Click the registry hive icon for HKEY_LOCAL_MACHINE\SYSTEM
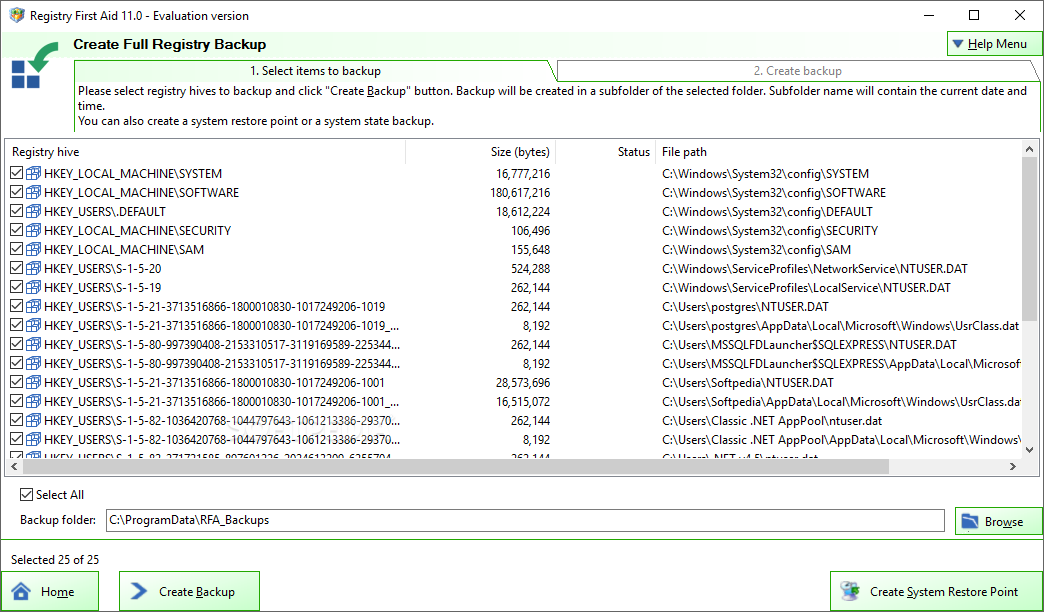The width and height of the screenshot is (1044, 612). 33,174
